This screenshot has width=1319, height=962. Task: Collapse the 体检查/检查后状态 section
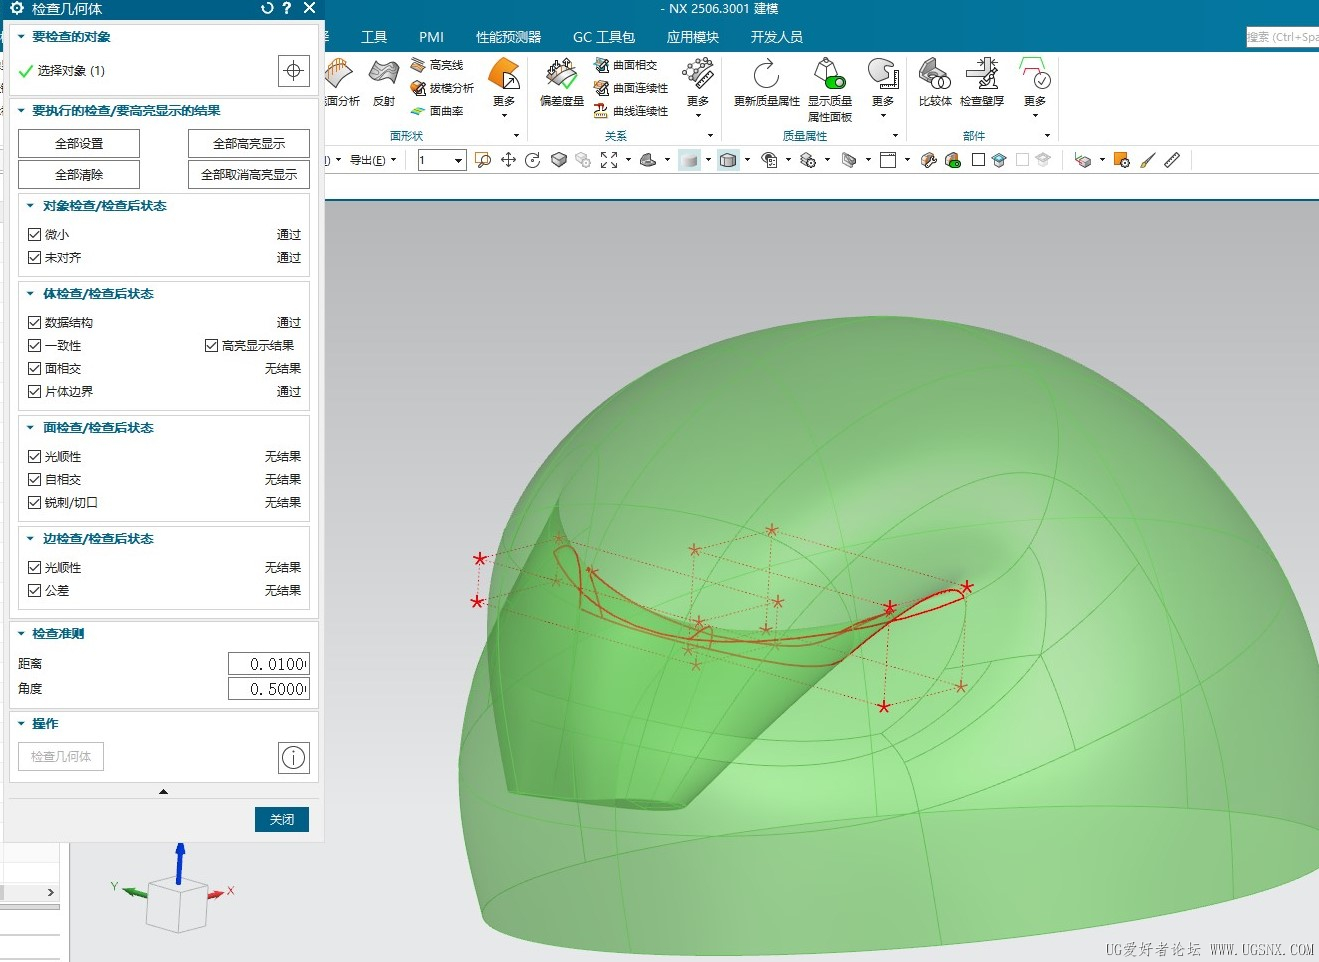tap(31, 294)
